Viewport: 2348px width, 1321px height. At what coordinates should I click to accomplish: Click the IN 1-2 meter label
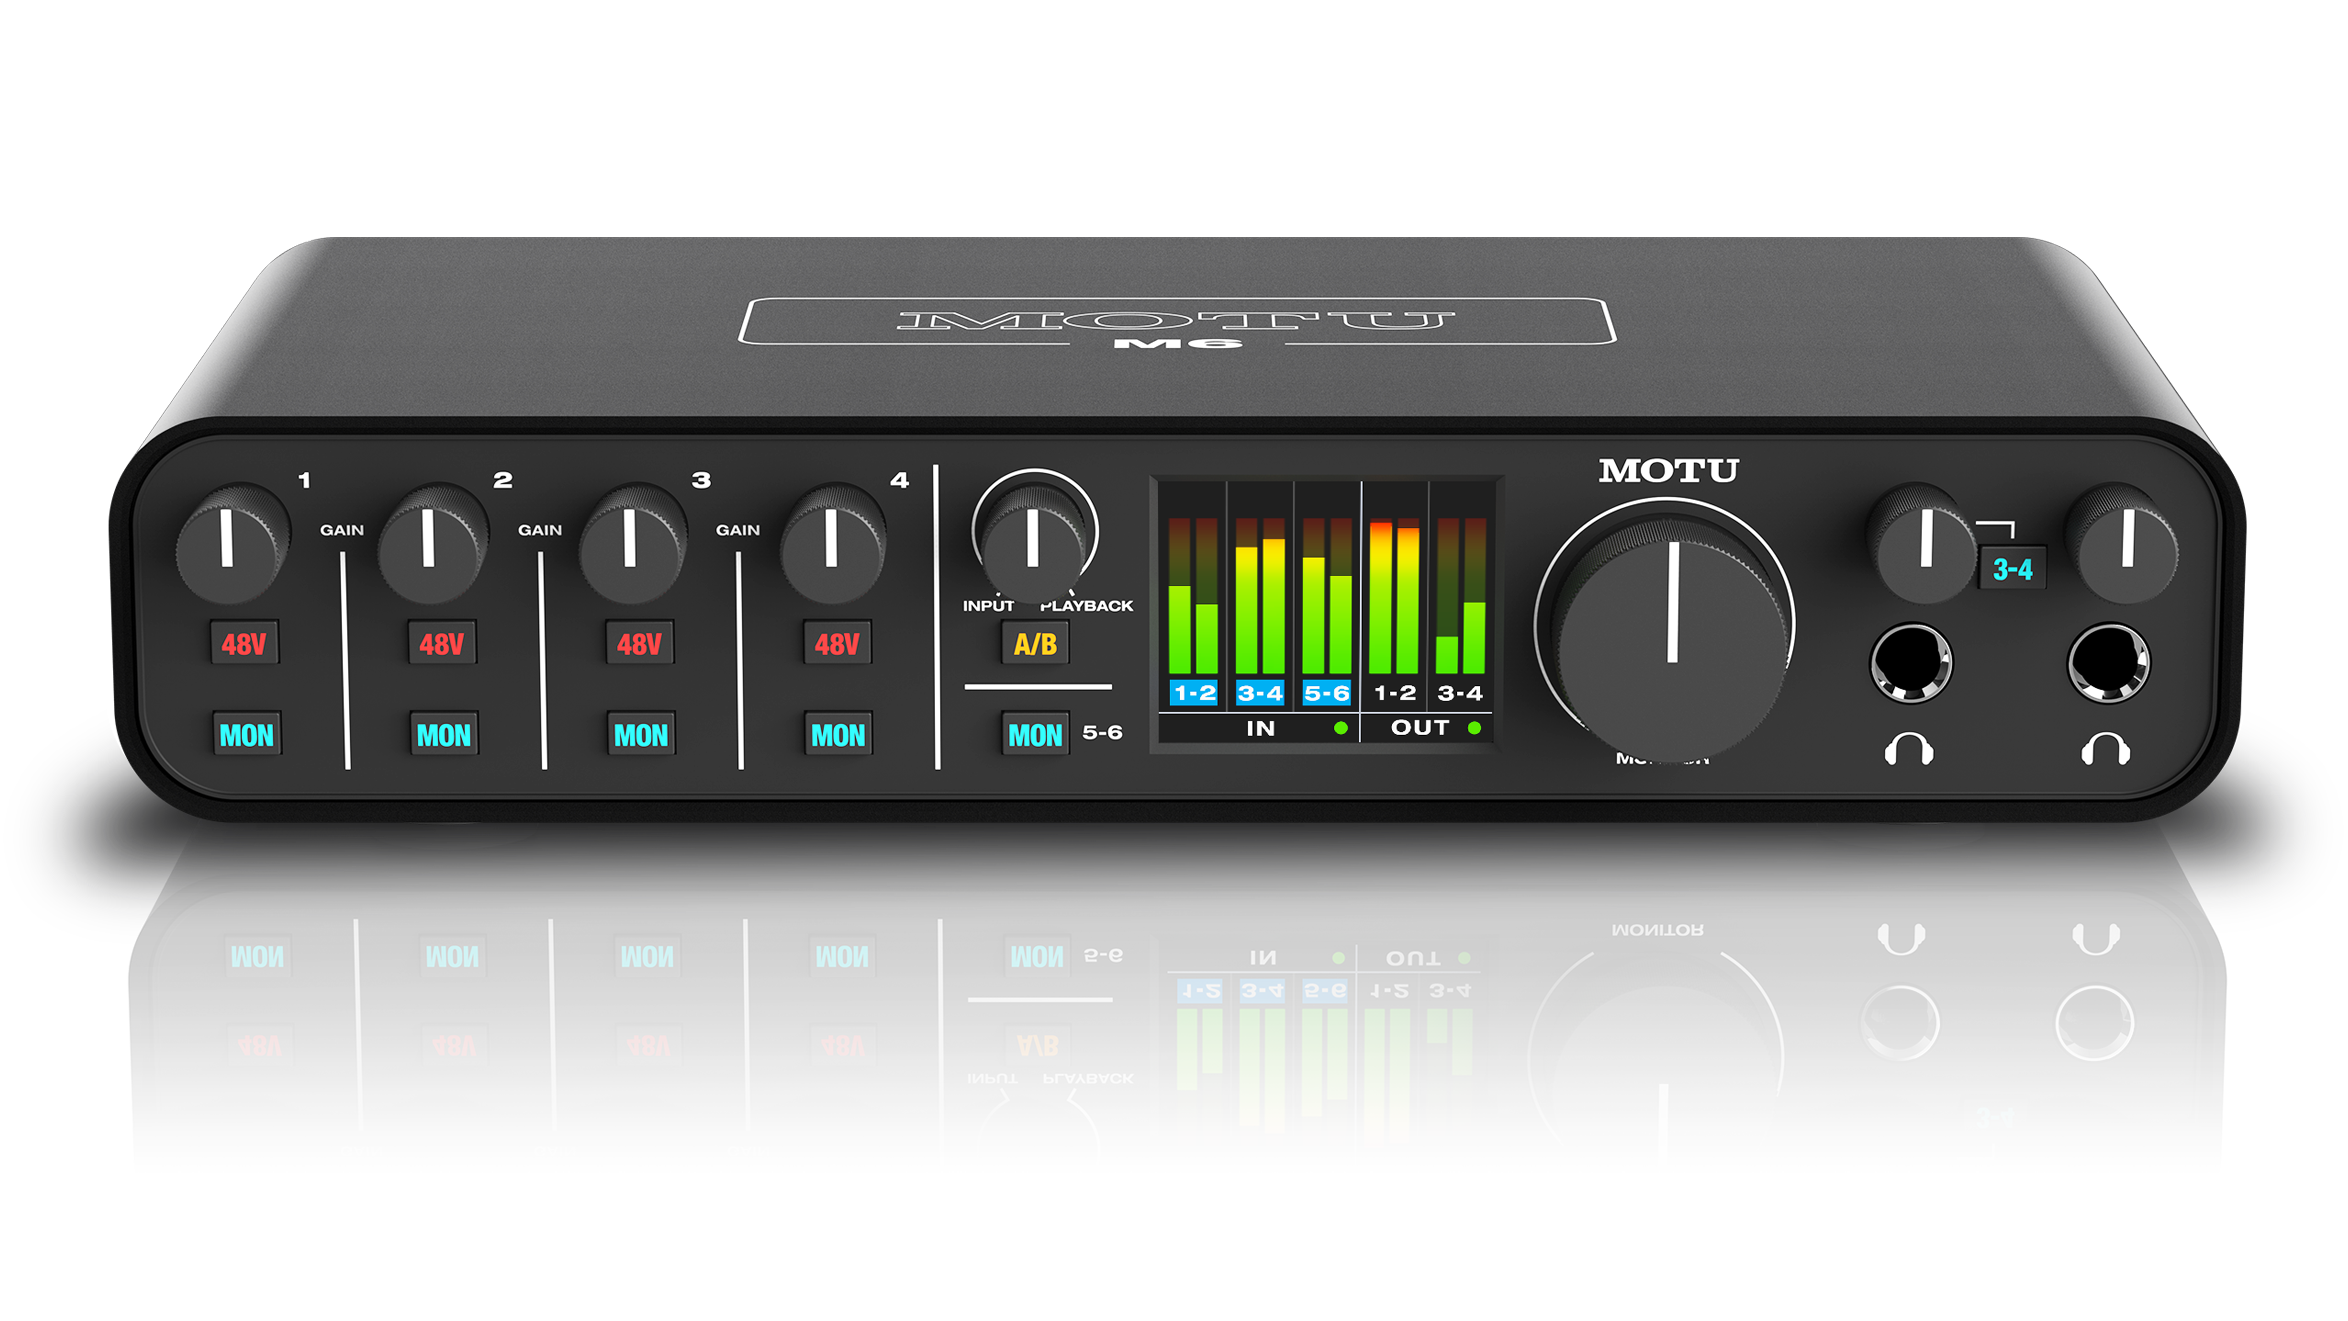click(1194, 692)
